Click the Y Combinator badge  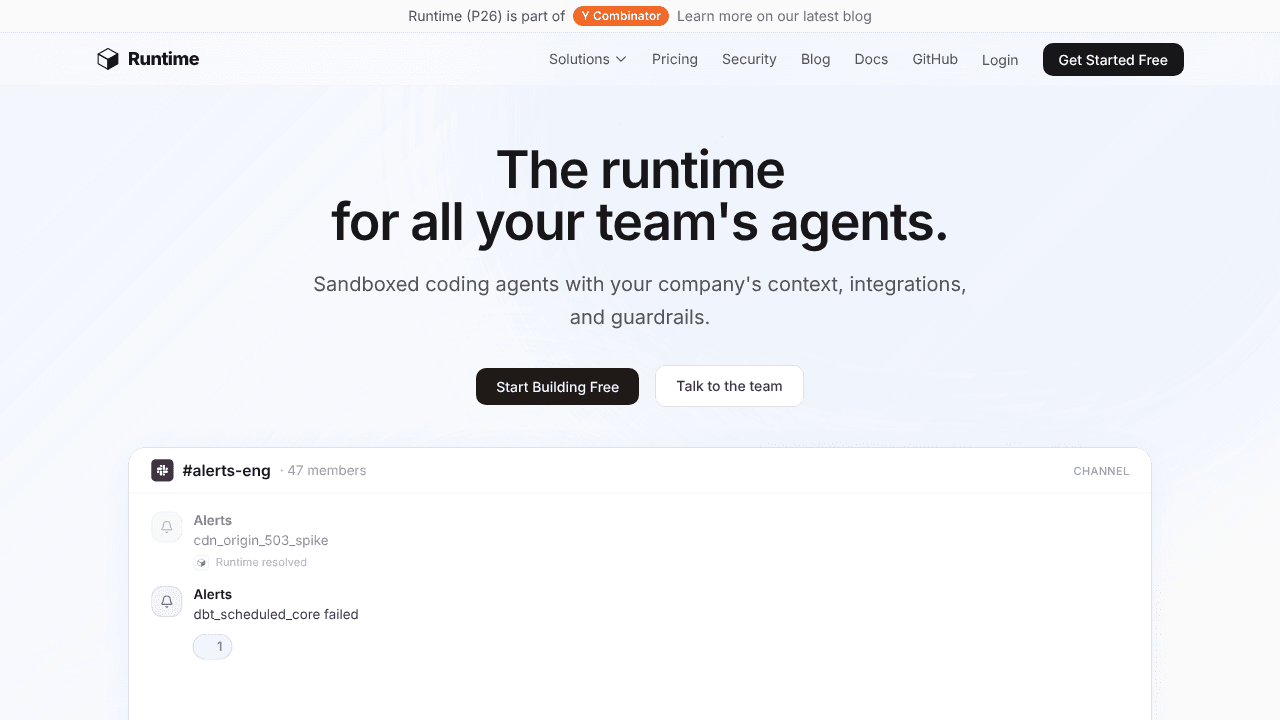(621, 16)
